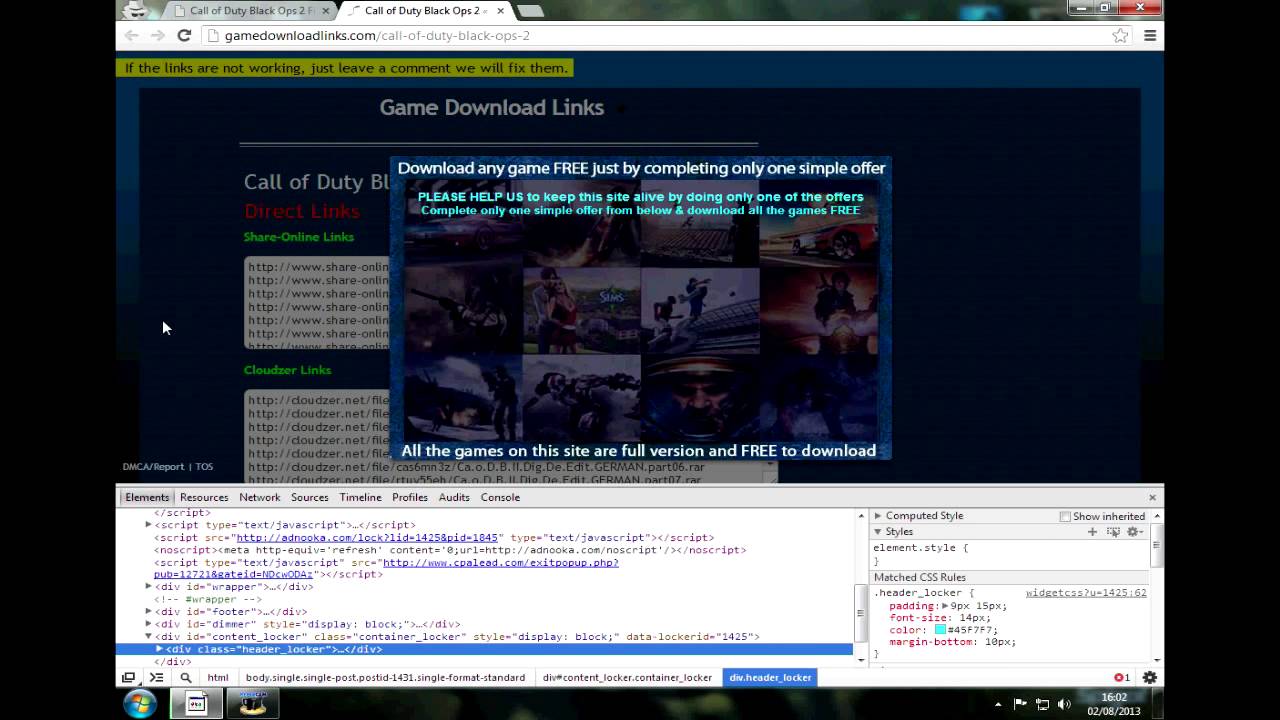Select the body.single breadcrumb
Screen dimensions: 1280x720
(x=385, y=677)
